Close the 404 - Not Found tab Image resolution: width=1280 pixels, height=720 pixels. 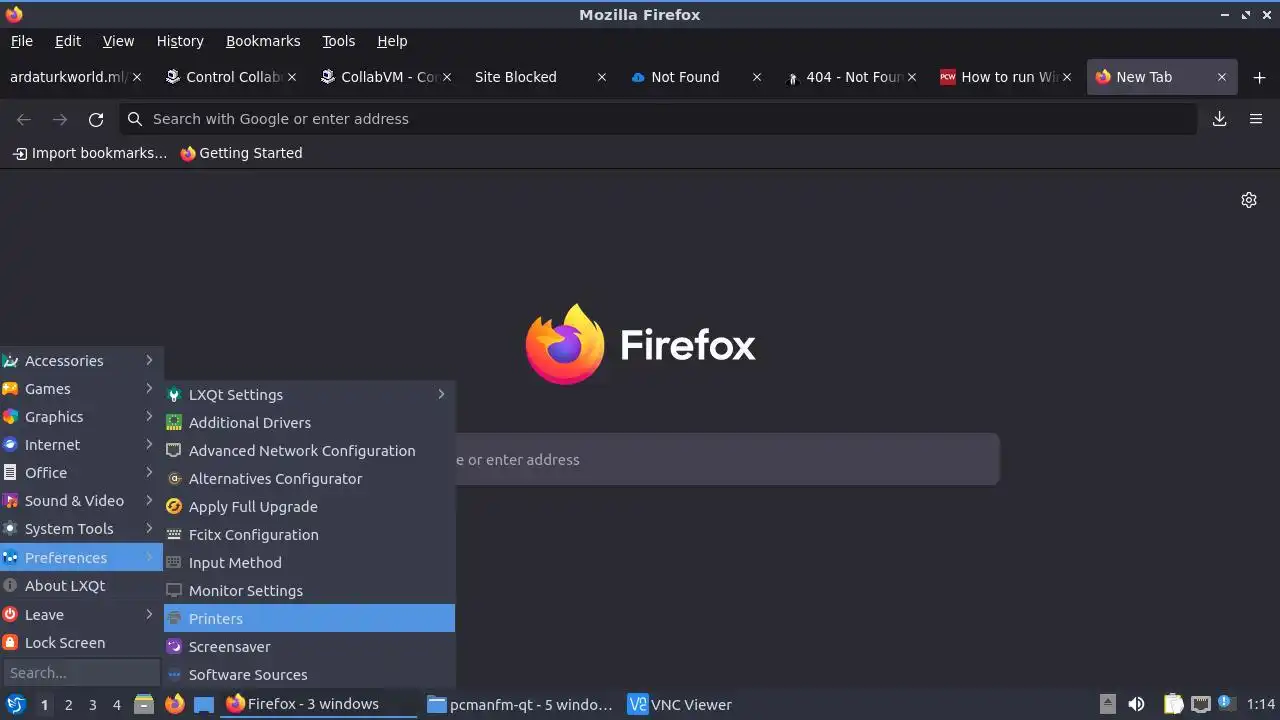911,77
